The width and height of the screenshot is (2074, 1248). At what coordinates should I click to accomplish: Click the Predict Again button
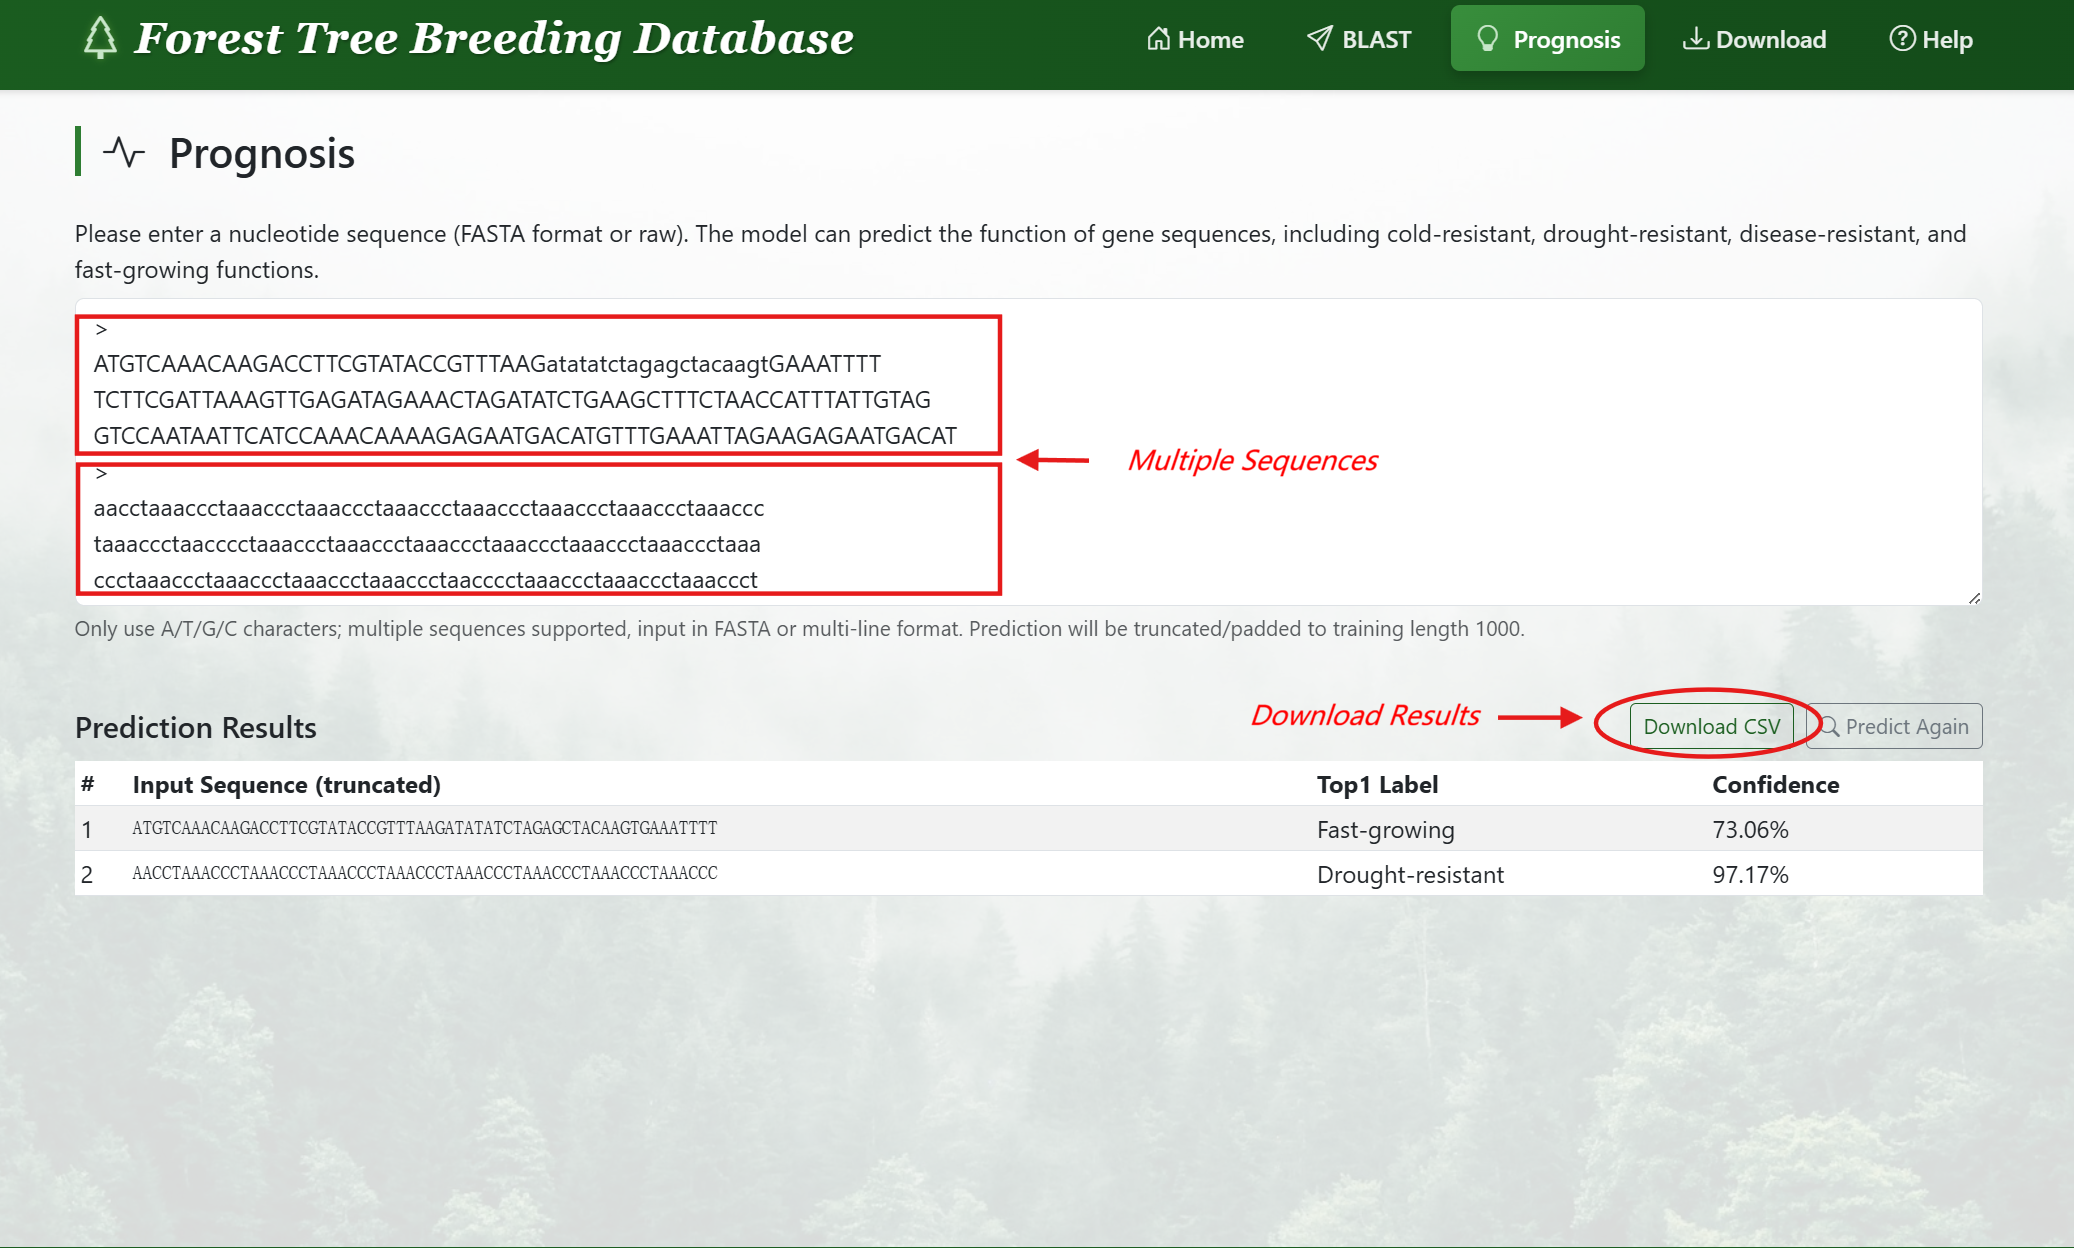coord(1894,727)
